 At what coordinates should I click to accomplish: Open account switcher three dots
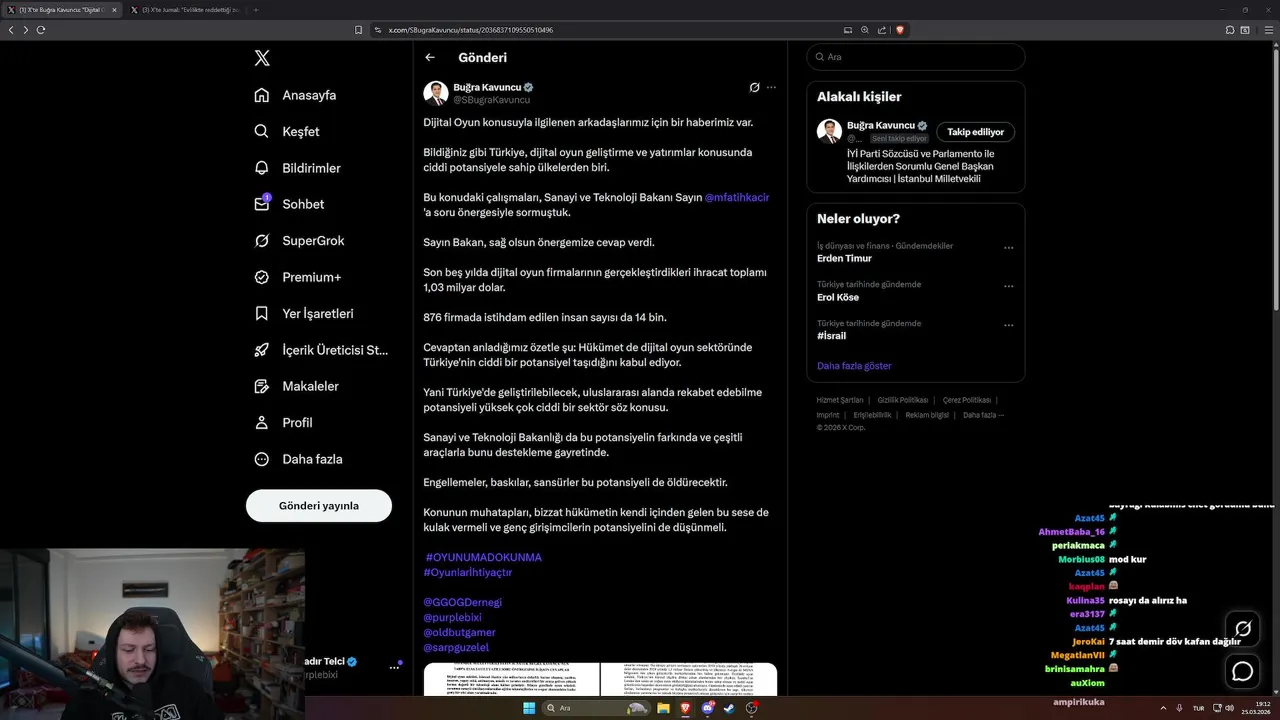coord(394,668)
